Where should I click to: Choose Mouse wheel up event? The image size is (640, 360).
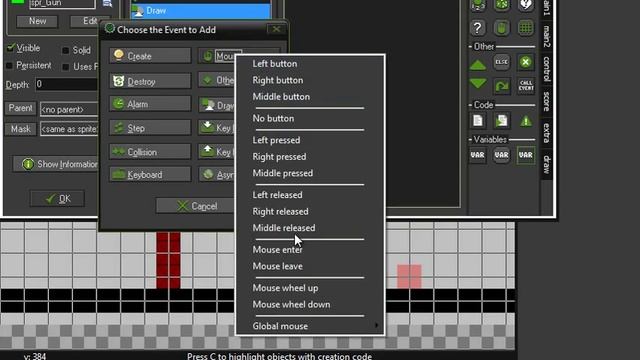click(285, 288)
